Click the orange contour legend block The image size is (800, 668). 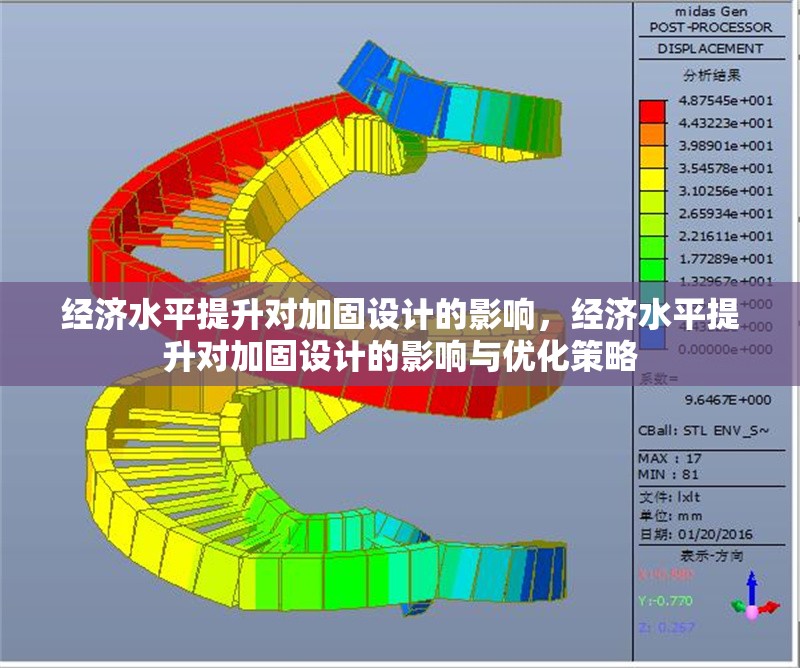tap(651, 134)
